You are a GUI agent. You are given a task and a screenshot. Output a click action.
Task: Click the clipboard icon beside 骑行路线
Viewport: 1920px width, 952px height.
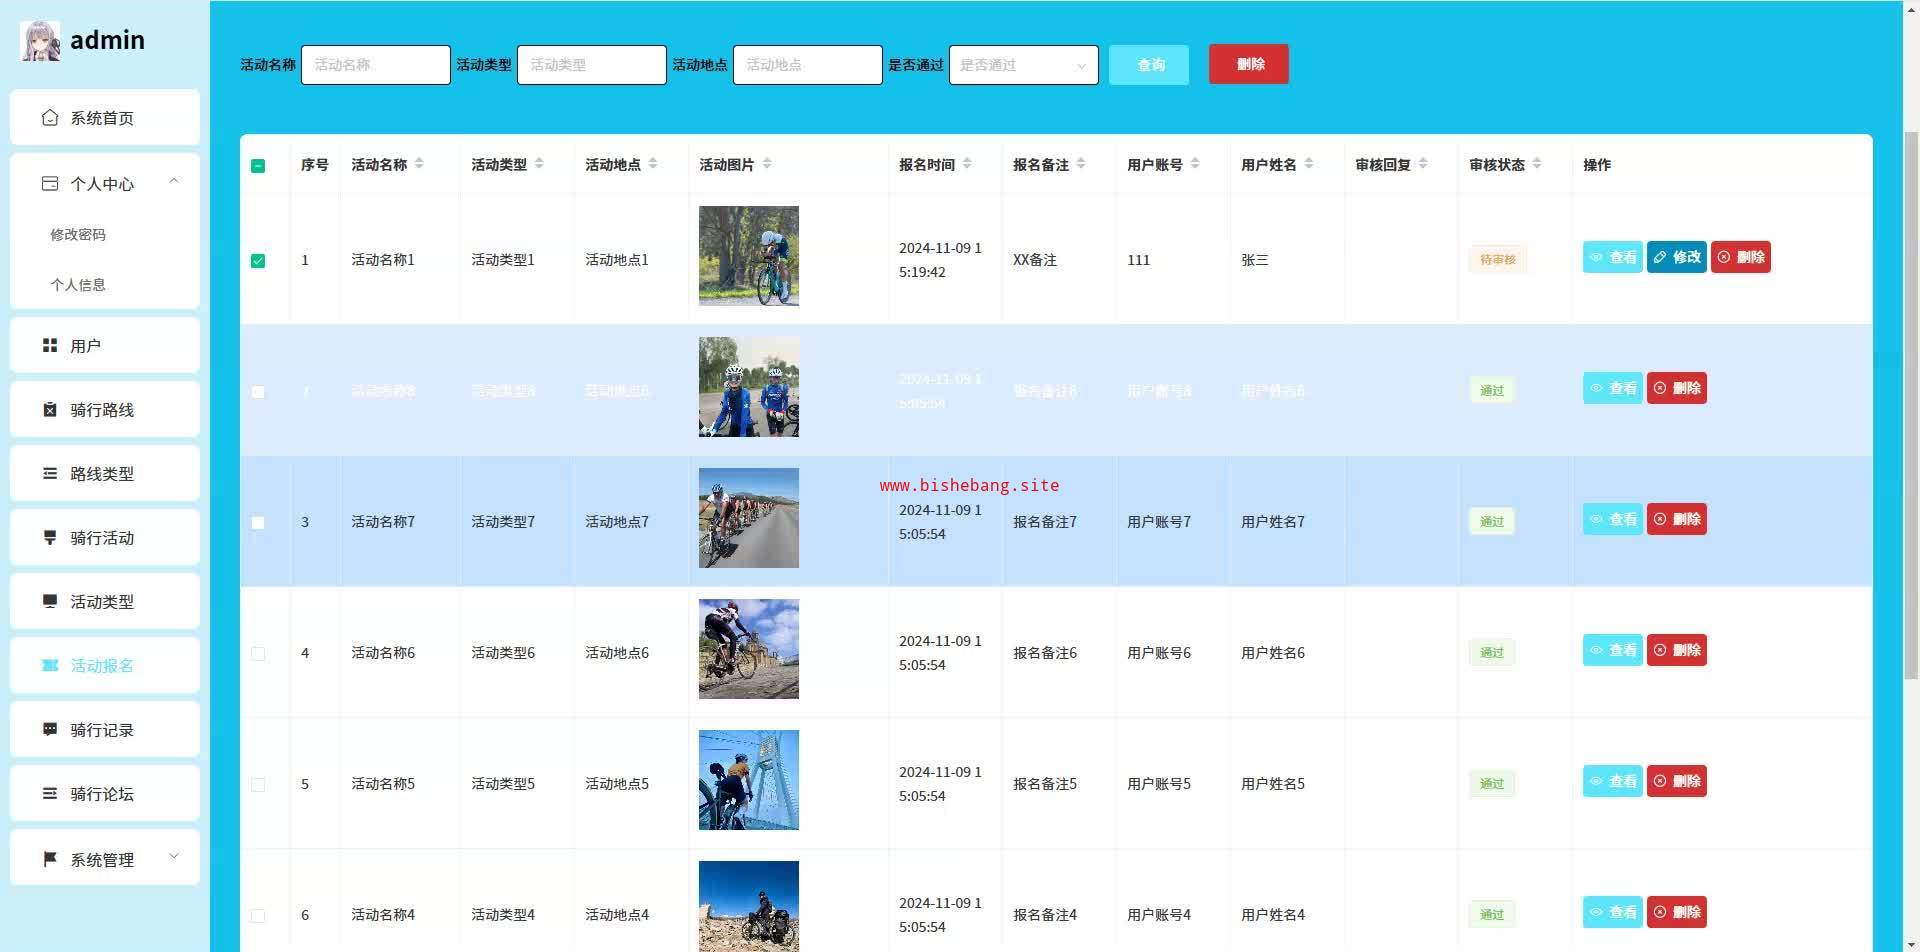[x=50, y=410]
